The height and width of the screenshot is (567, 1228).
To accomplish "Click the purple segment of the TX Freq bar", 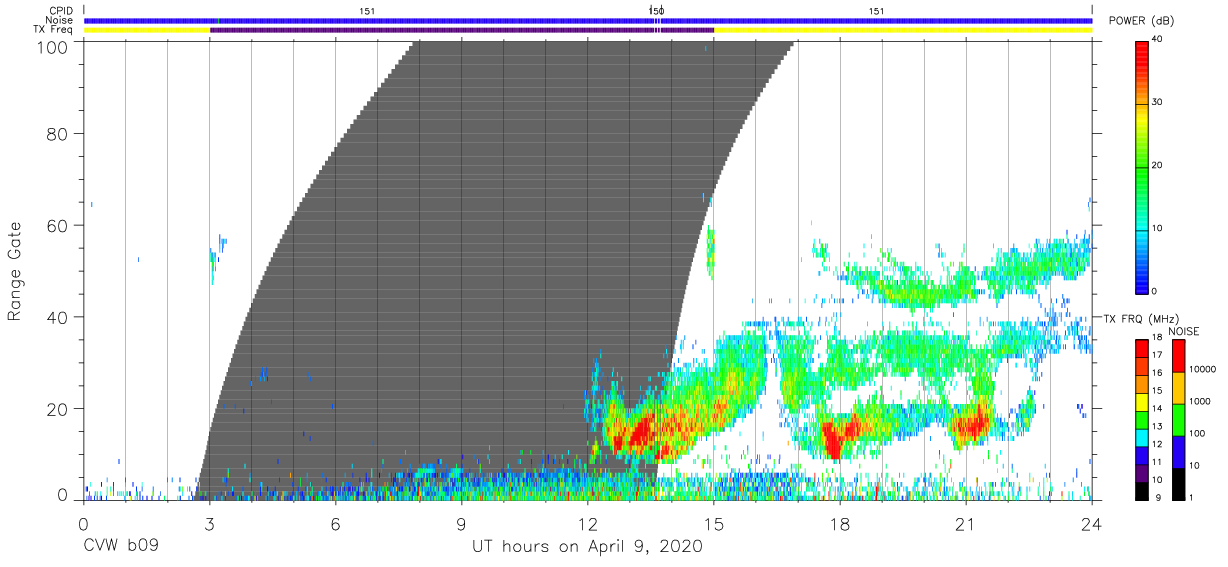I will pyautogui.click(x=462, y=30).
